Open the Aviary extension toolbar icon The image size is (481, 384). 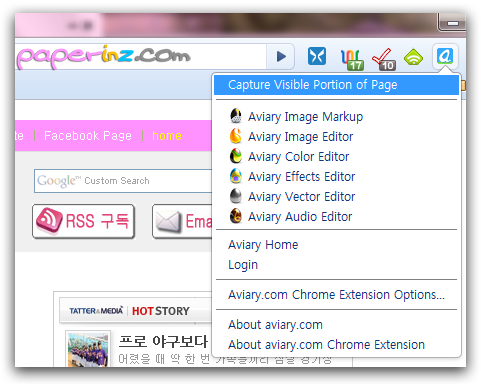[x=445, y=56]
